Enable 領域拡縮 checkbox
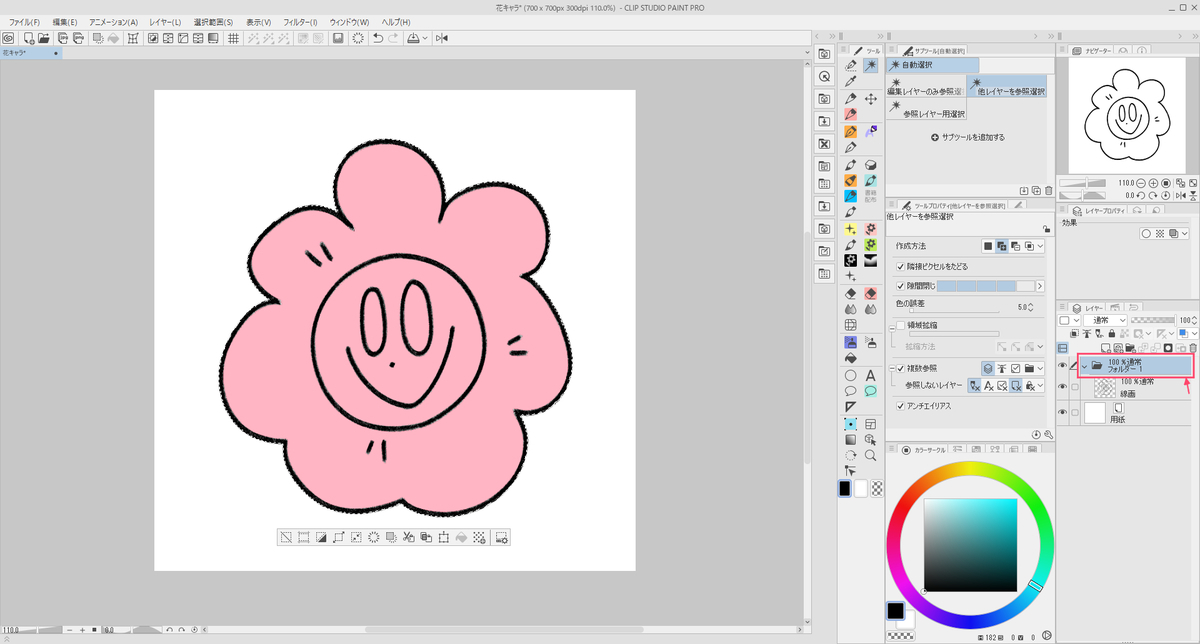 tap(901, 325)
